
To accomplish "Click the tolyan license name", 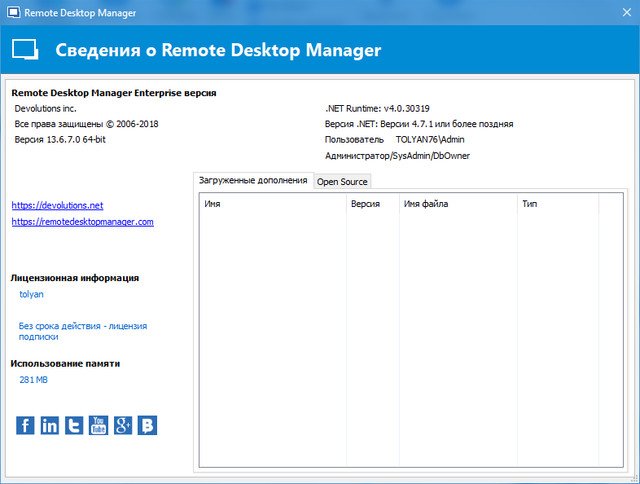I will 32,295.
